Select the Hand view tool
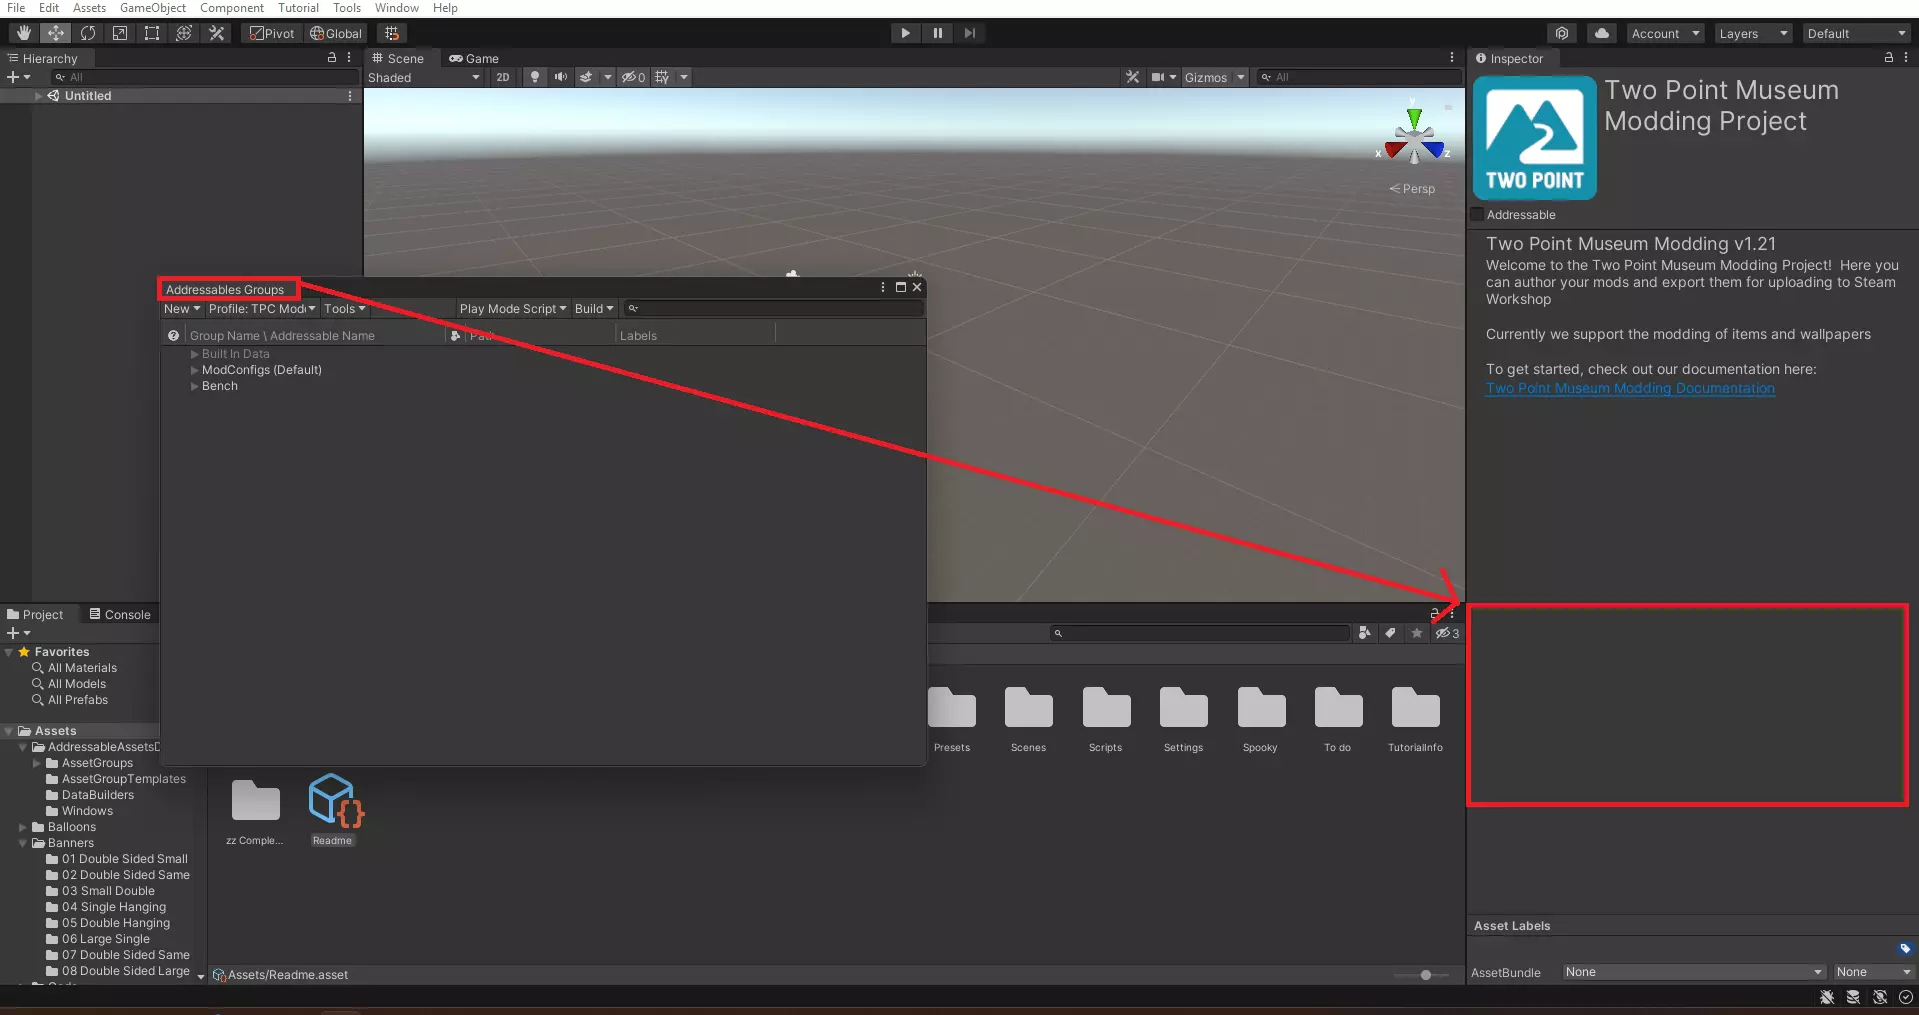Viewport: 1919px width, 1015px height. tap(23, 33)
